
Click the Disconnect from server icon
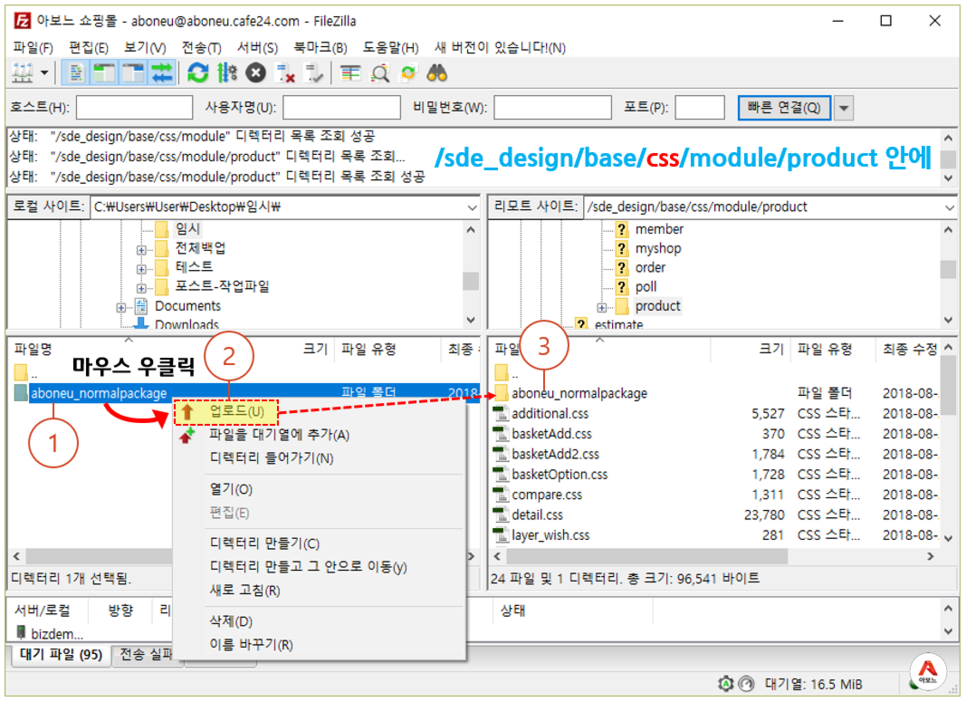tap(285, 73)
